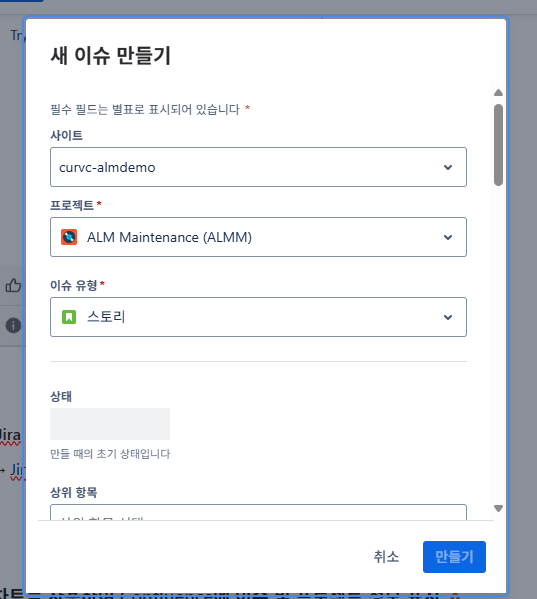Open the 스토리 issue type selector
This screenshot has width=537, height=599.
coord(258,317)
